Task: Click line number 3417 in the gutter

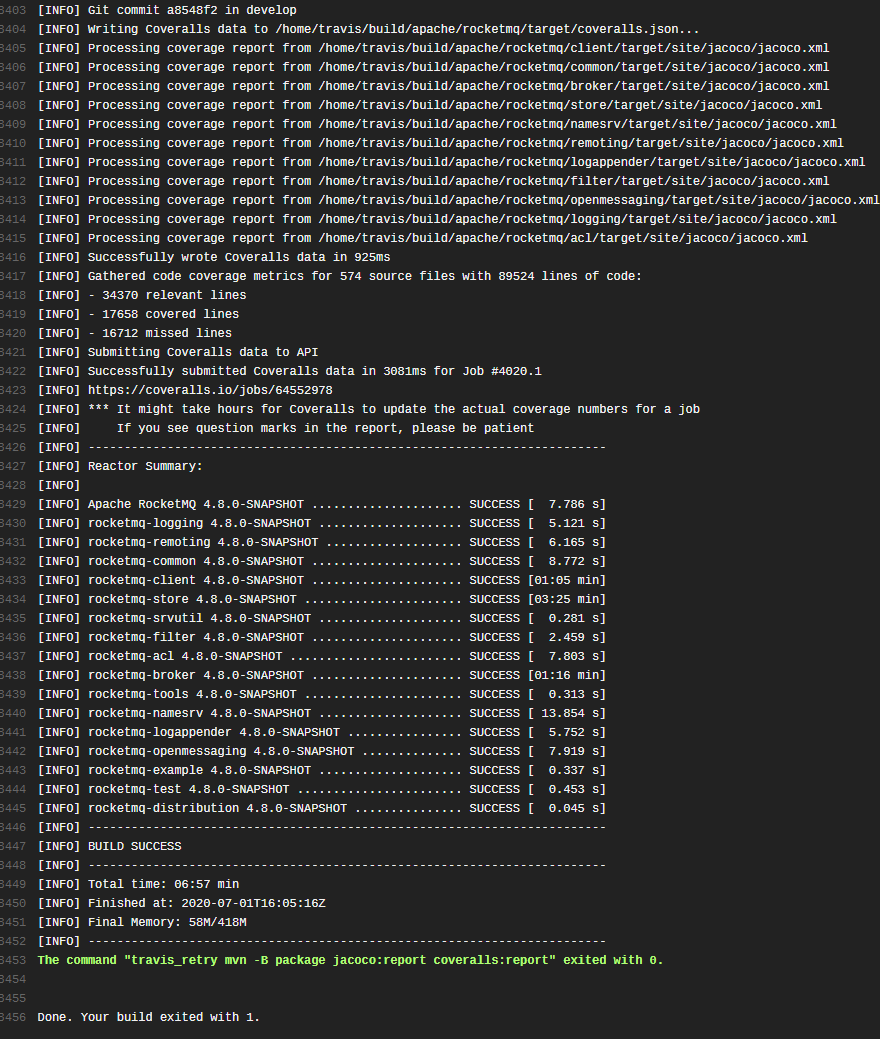Action: coord(13,276)
